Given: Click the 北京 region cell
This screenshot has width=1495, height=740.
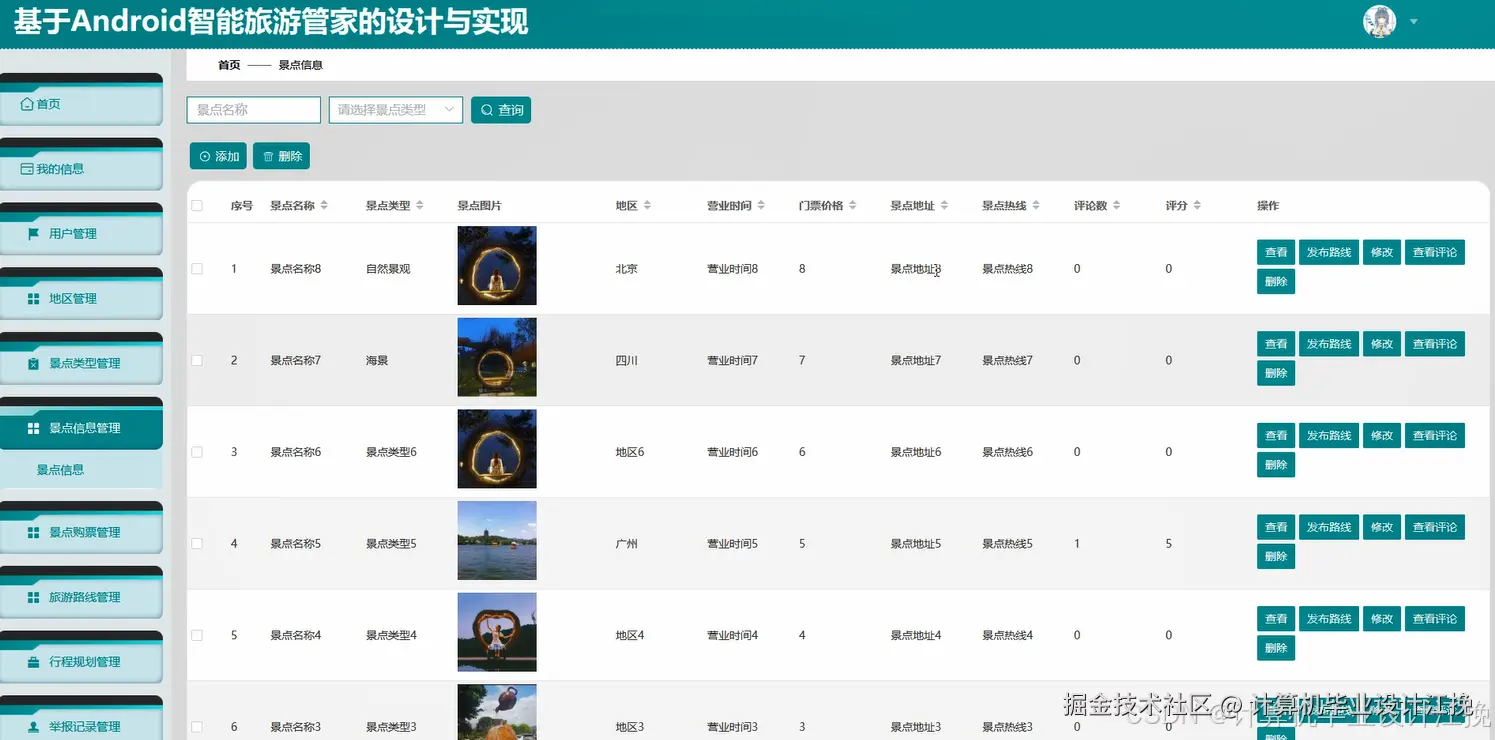Looking at the screenshot, I should (627, 269).
